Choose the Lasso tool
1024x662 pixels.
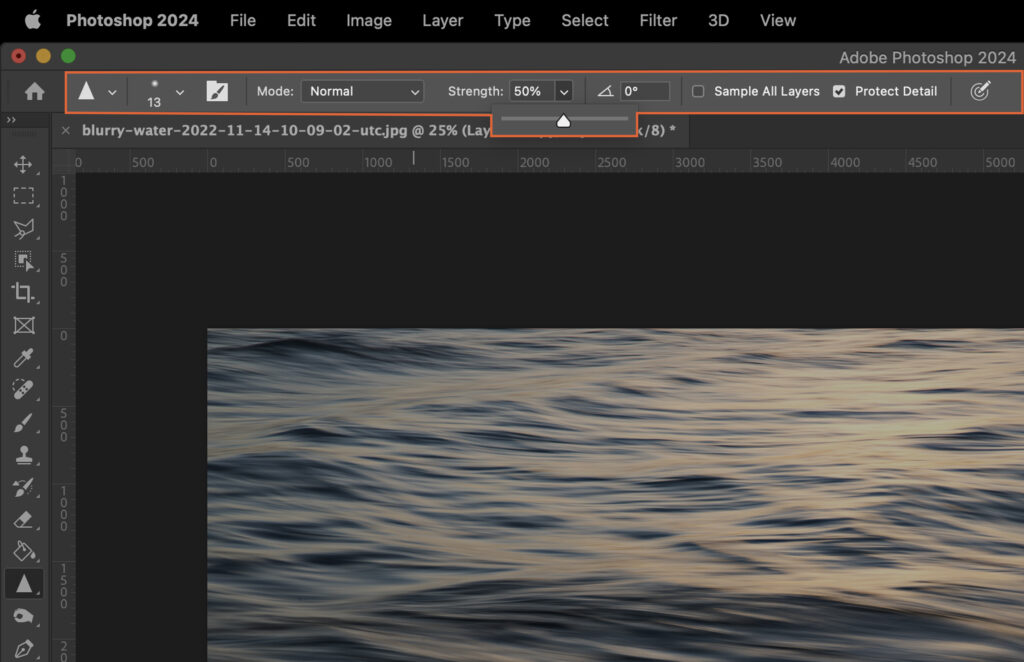click(x=23, y=228)
